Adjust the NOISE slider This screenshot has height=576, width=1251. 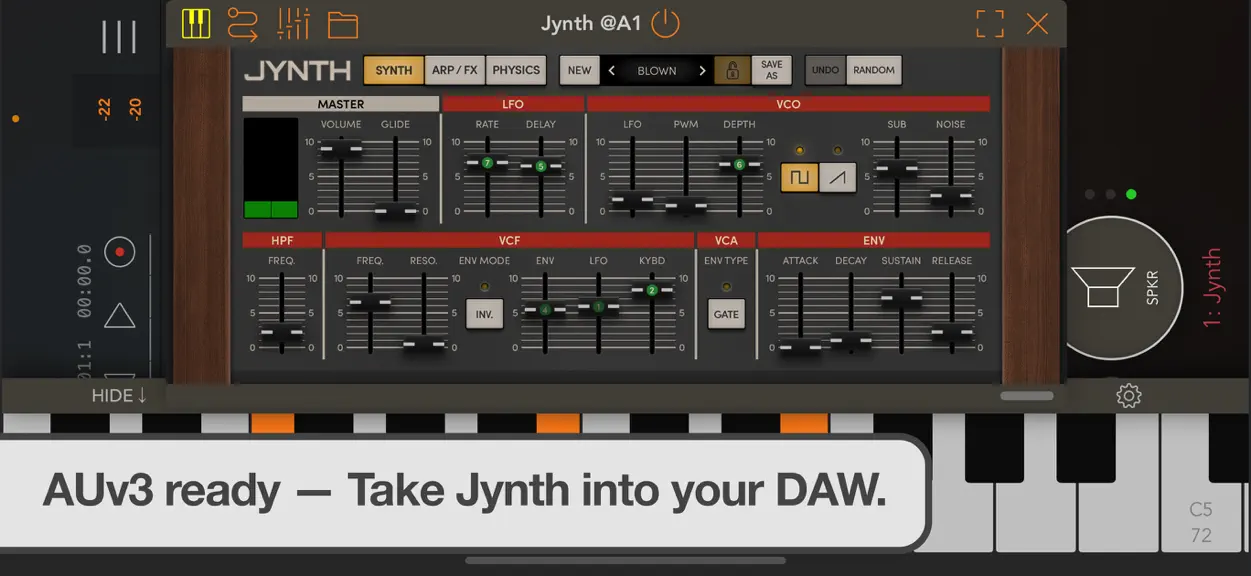coord(951,196)
